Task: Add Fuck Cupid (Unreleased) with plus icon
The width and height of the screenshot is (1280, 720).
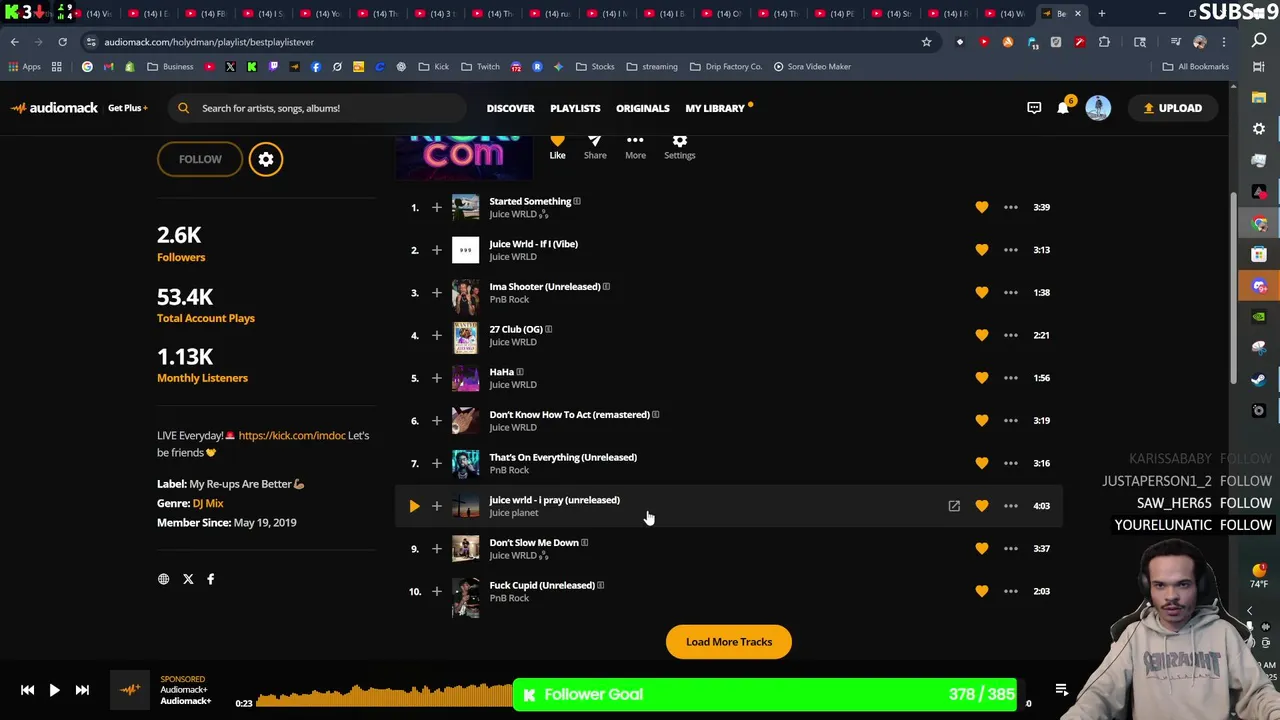Action: (x=436, y=591)
